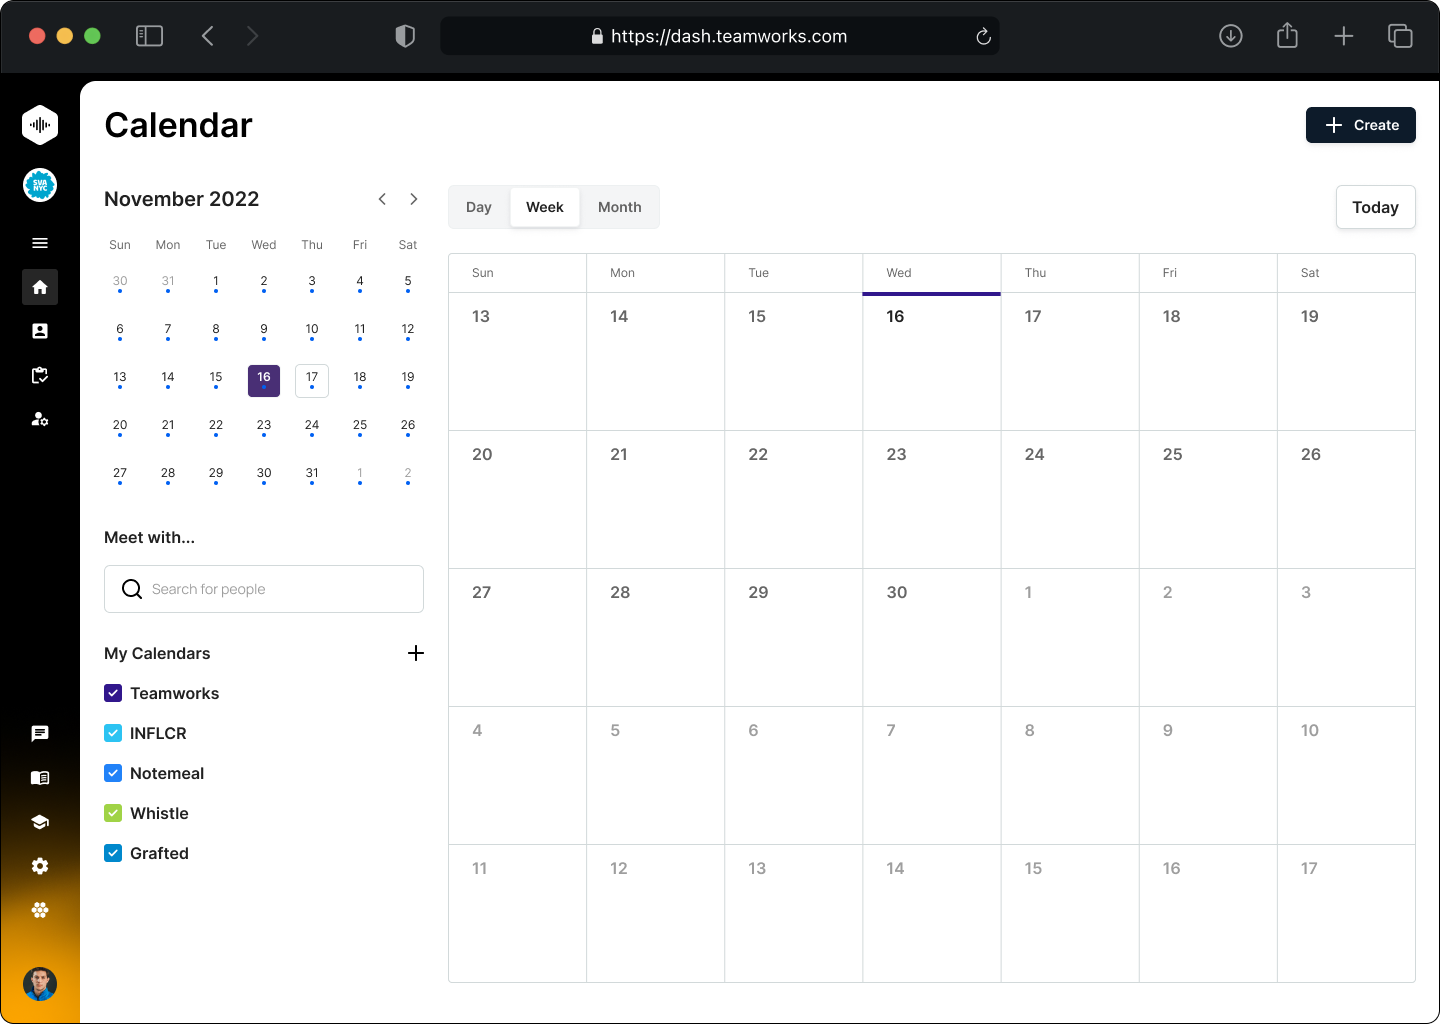This screenshot has width=1440, height=1024.
Task: Open the Messages chat icon
Action: click(40, 733)
